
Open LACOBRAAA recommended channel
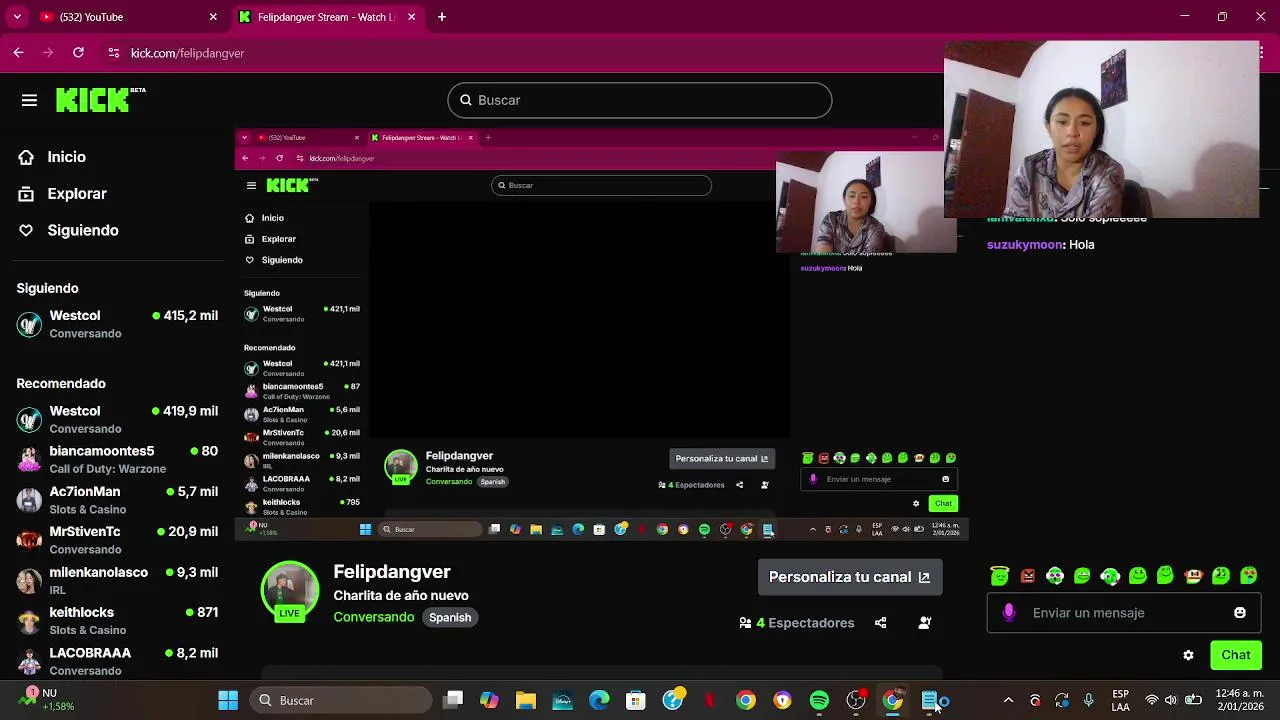click(118, 660)
